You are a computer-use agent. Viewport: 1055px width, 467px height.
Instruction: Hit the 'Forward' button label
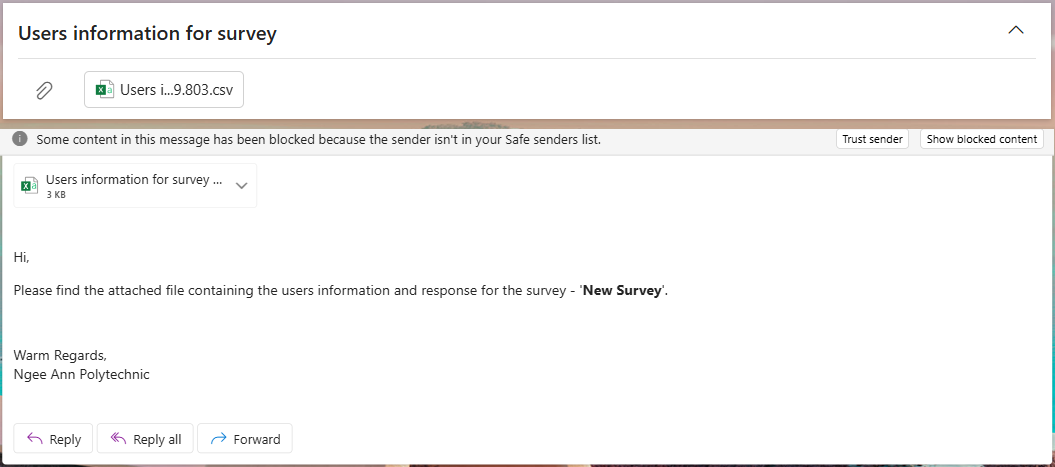point(257,439)
